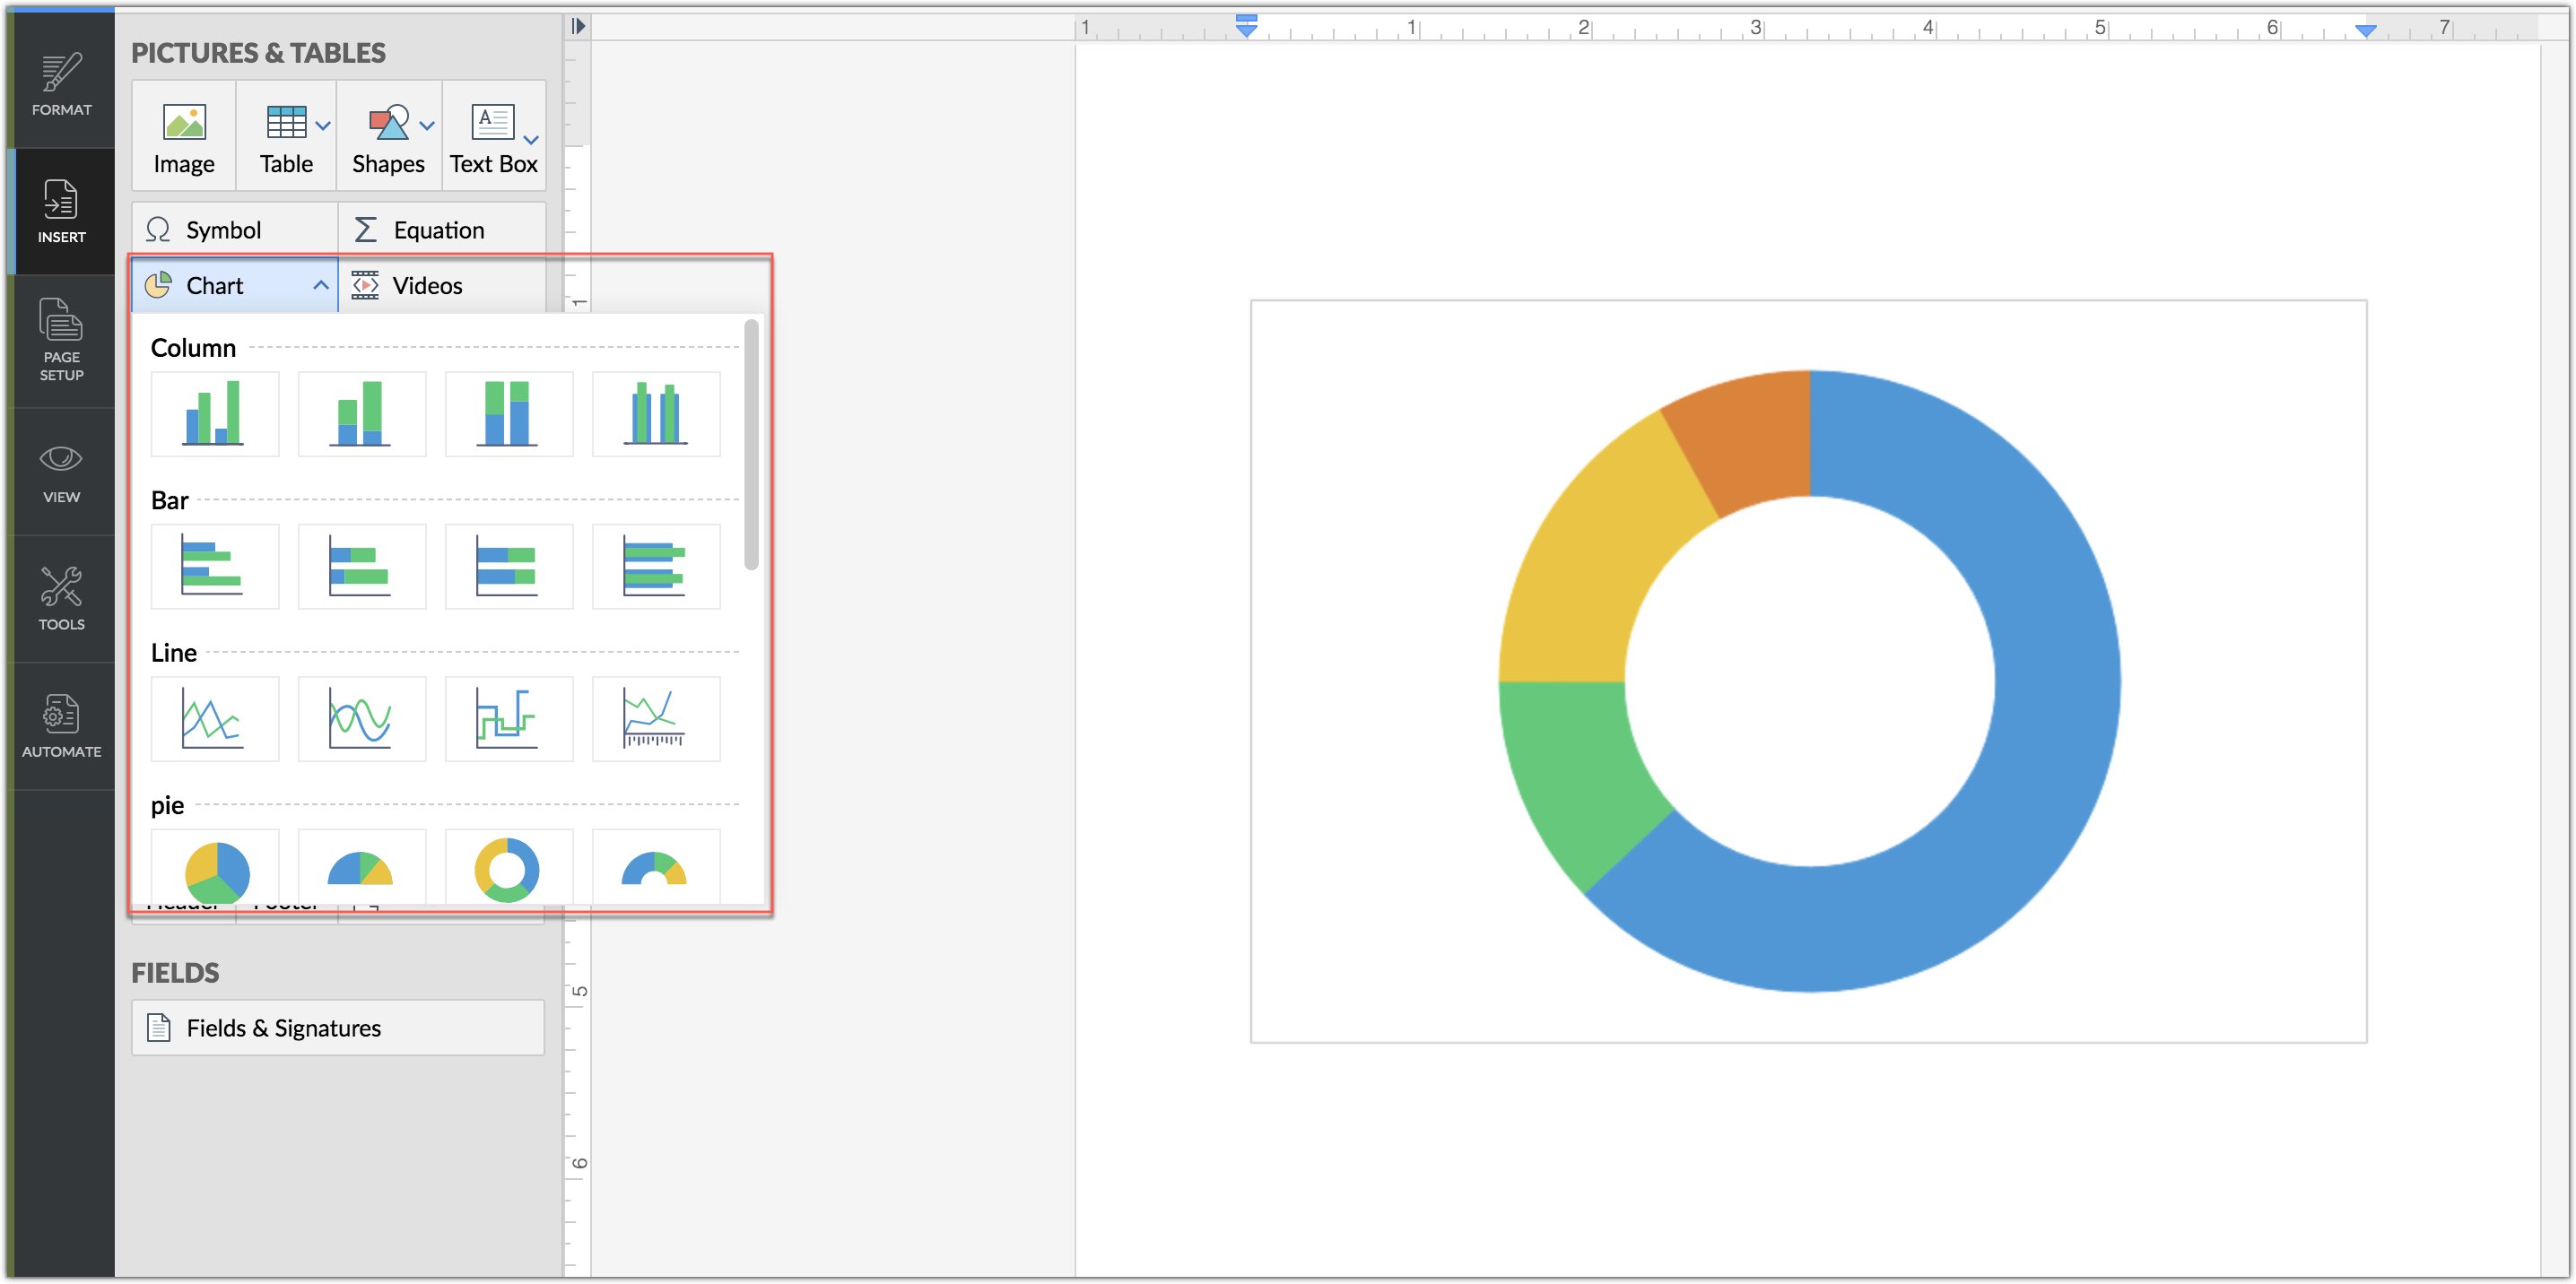Click the right indent ruler marker

[x=2365, y=31]
